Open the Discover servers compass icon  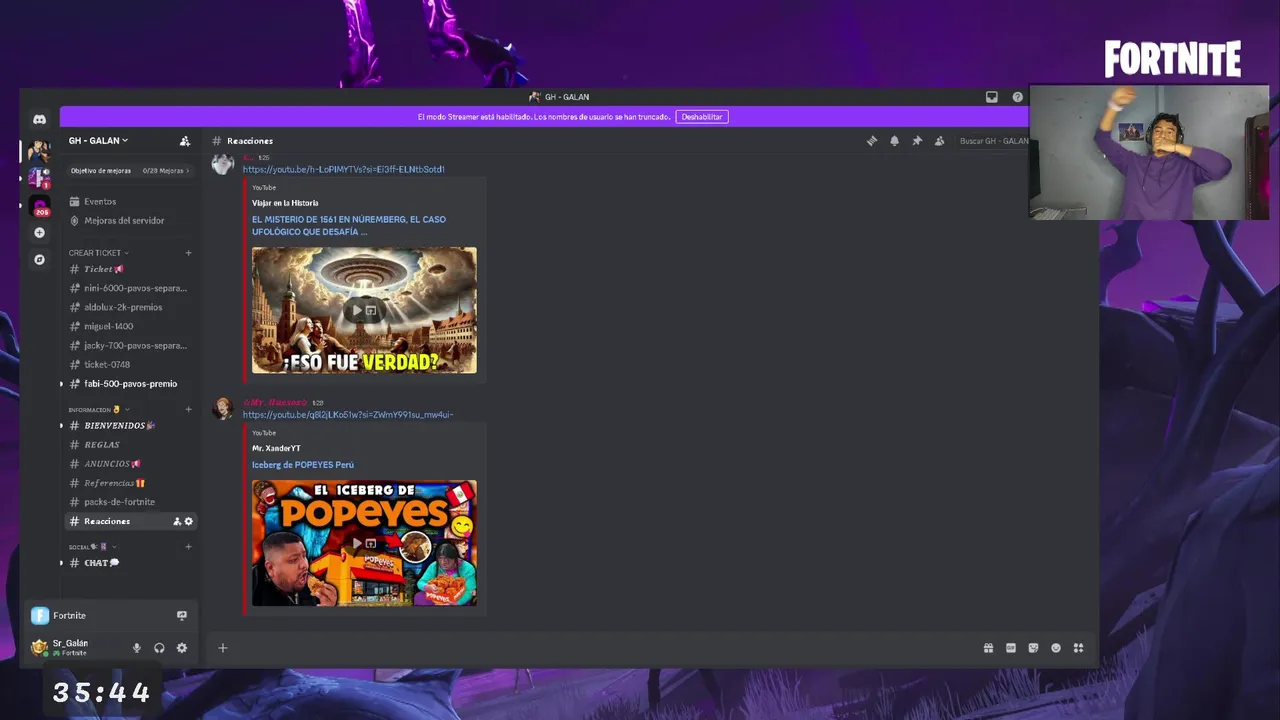click(x=39, y=260)
